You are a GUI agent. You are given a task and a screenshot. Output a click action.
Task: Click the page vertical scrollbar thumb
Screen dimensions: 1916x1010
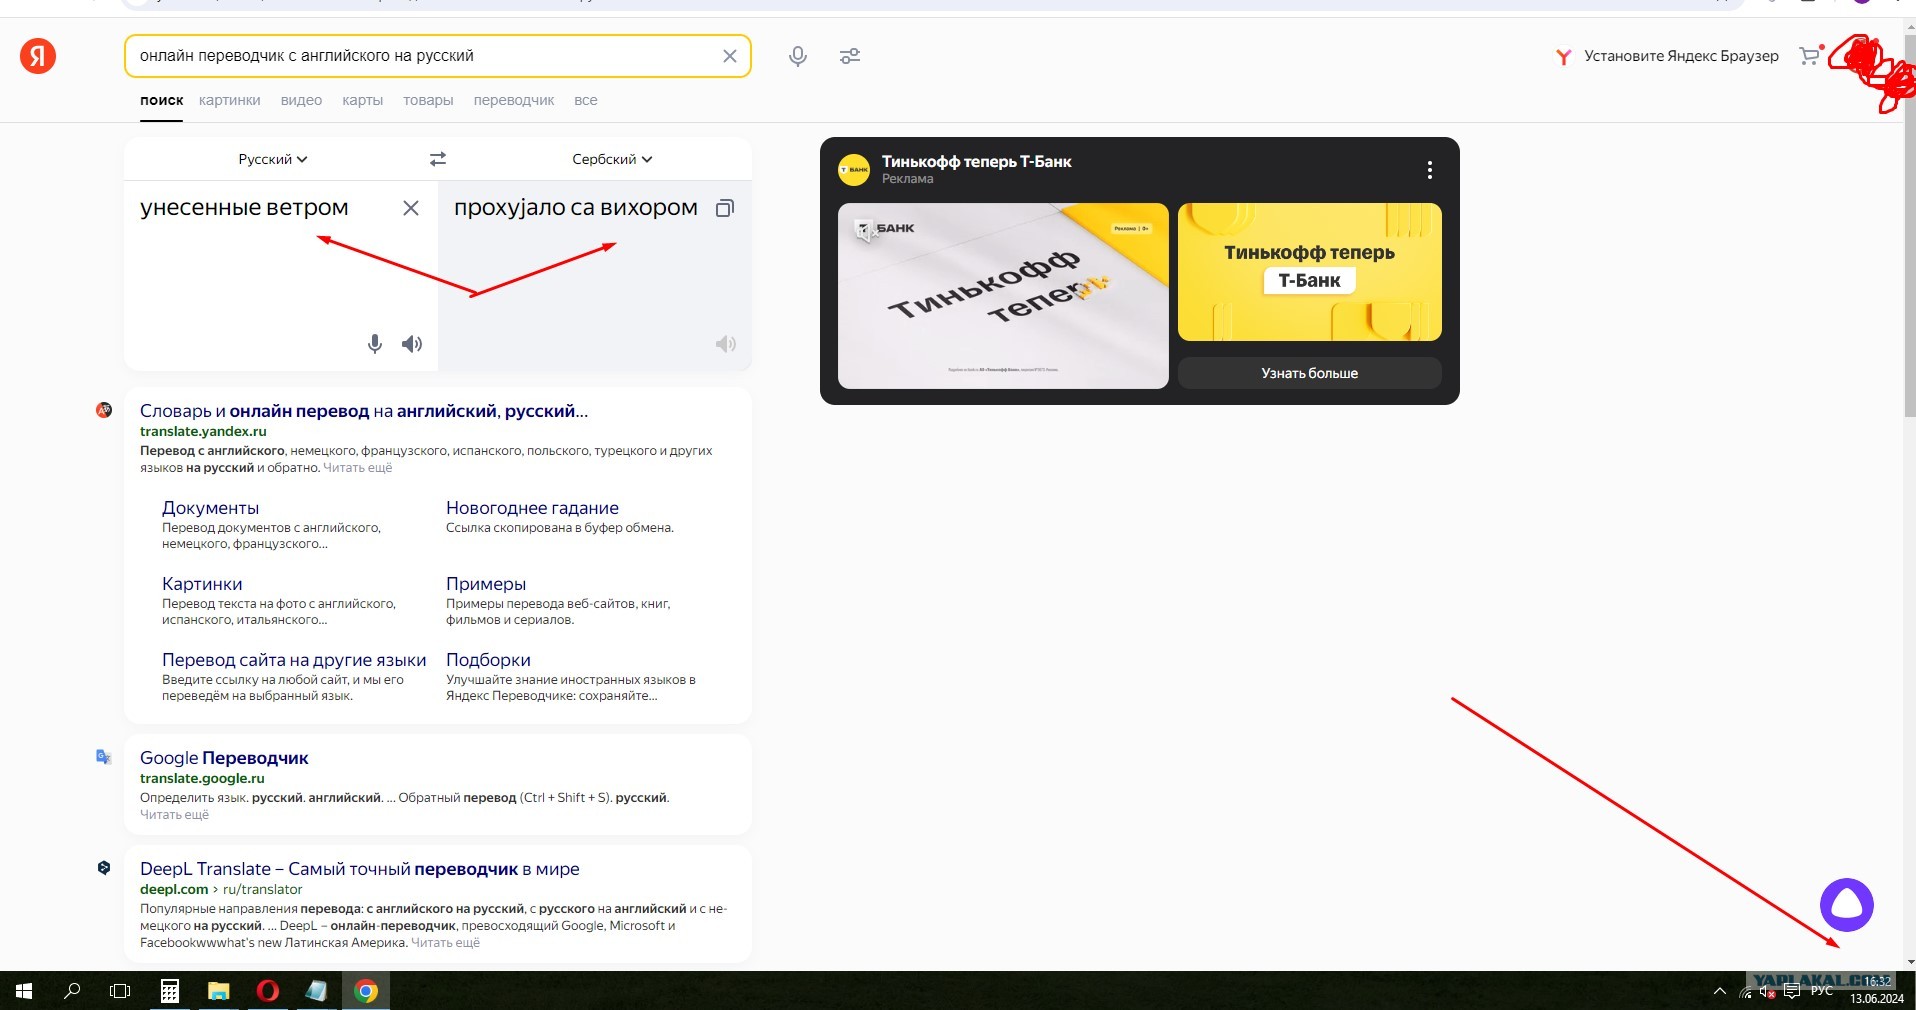[1910, 225]
